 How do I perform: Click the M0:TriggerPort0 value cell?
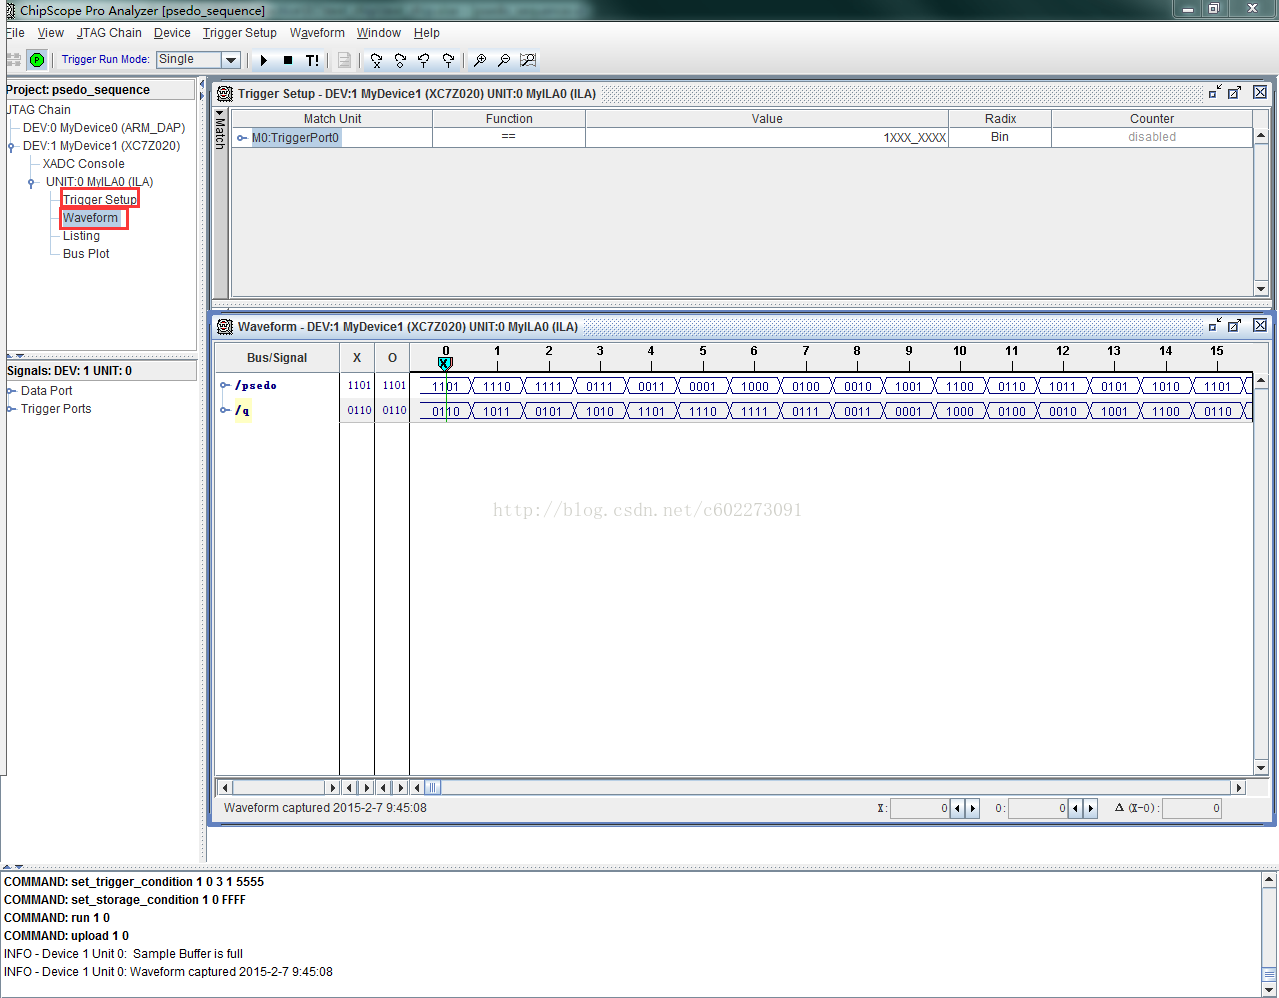click(767, 138)
